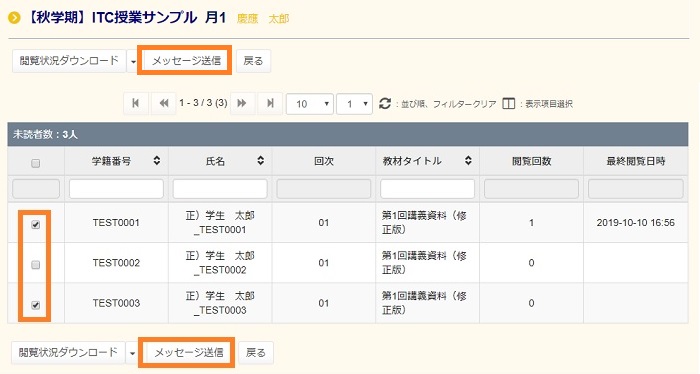Click the 教材タイトル filter input field

427,189
